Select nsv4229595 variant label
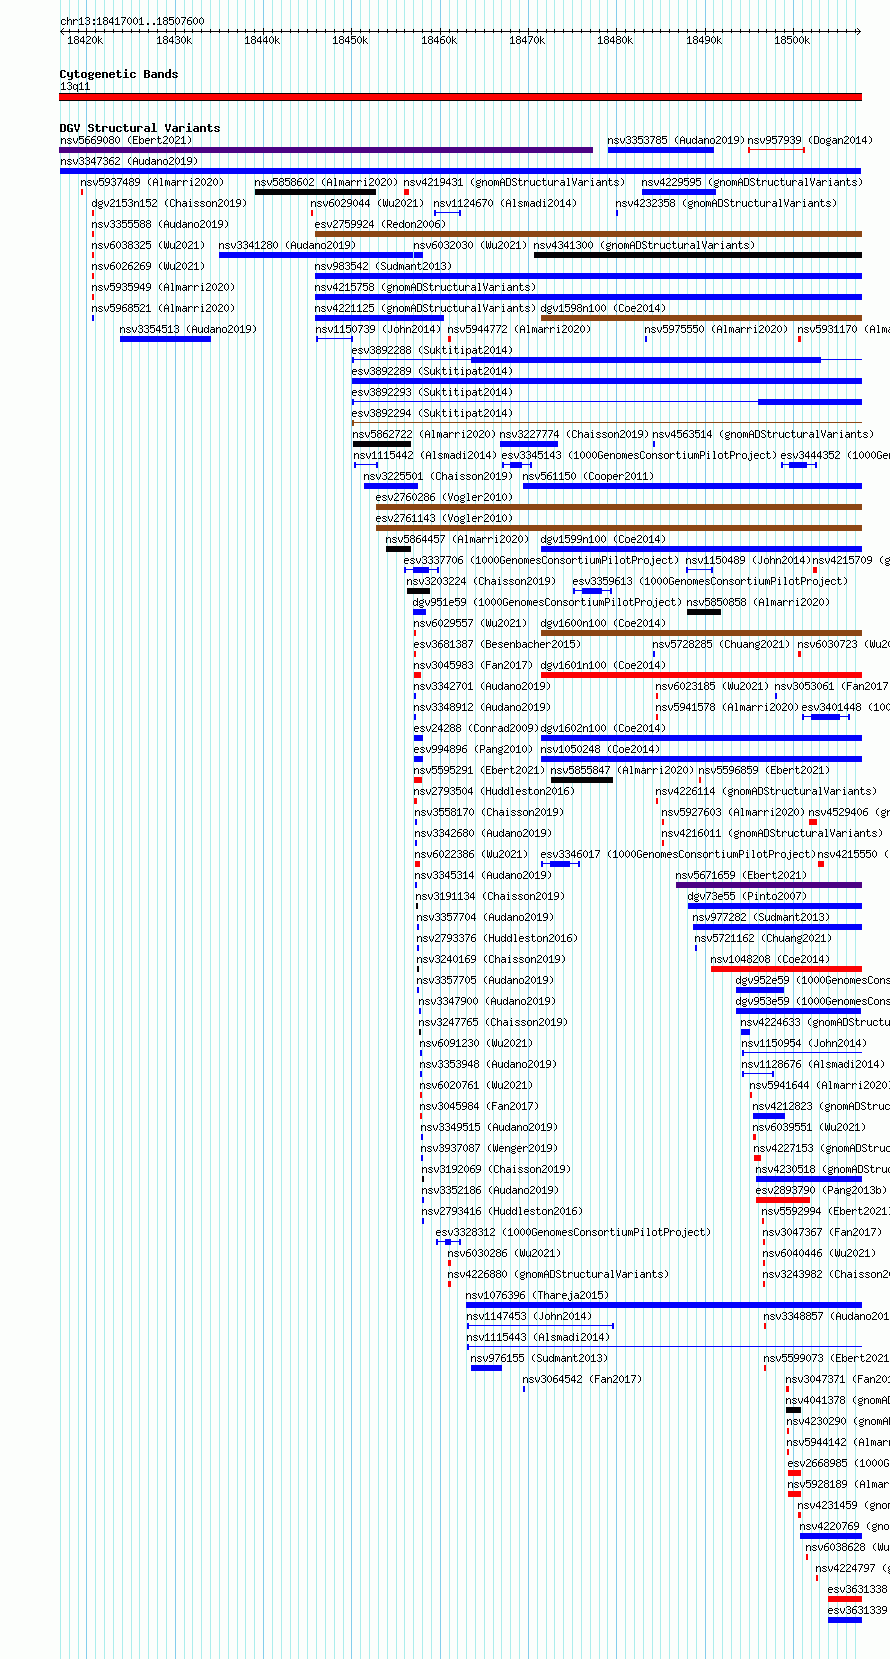 751,182
